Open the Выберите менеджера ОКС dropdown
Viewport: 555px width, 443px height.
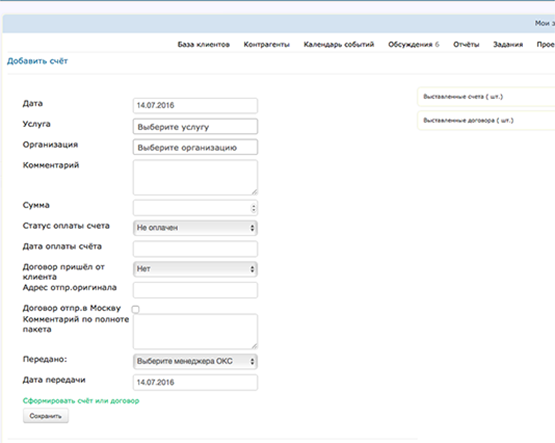pyautogui.click(x=195, y=361)
